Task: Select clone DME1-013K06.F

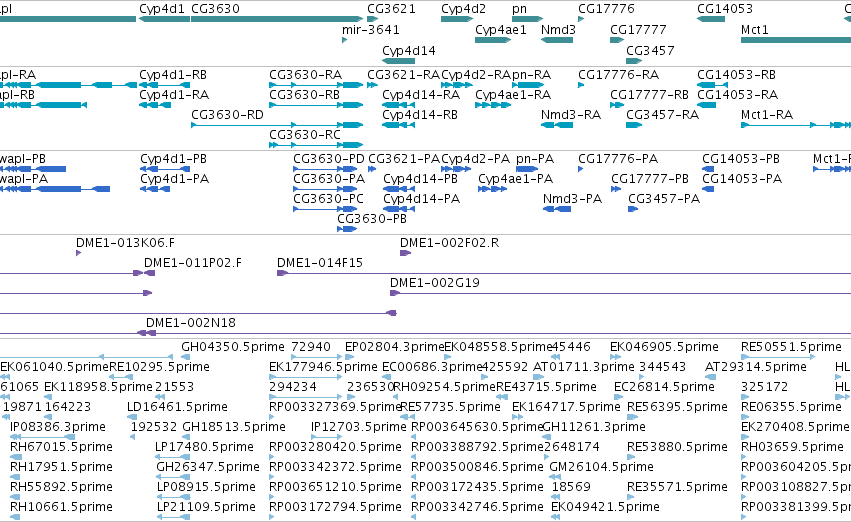Action: [125, 243]
